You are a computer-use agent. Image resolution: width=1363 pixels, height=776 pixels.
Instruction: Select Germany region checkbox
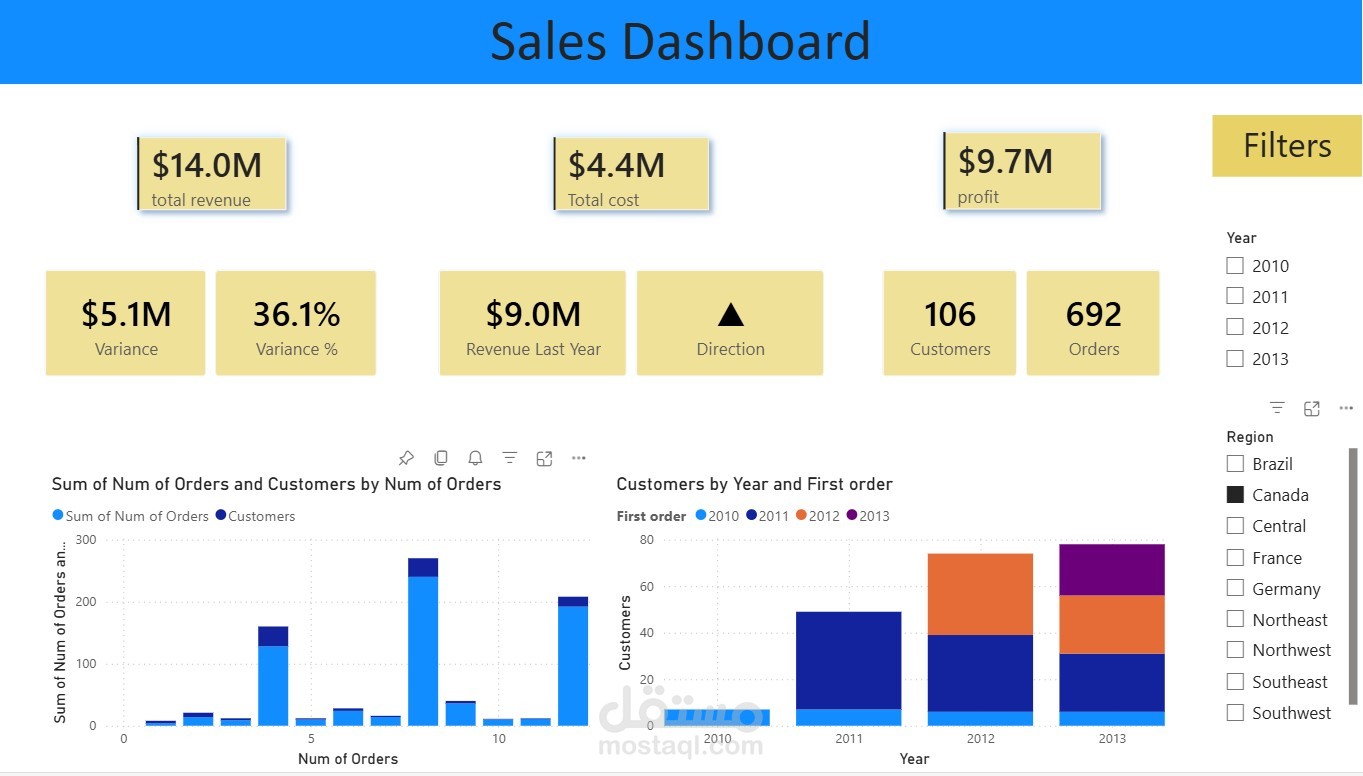1235,588
